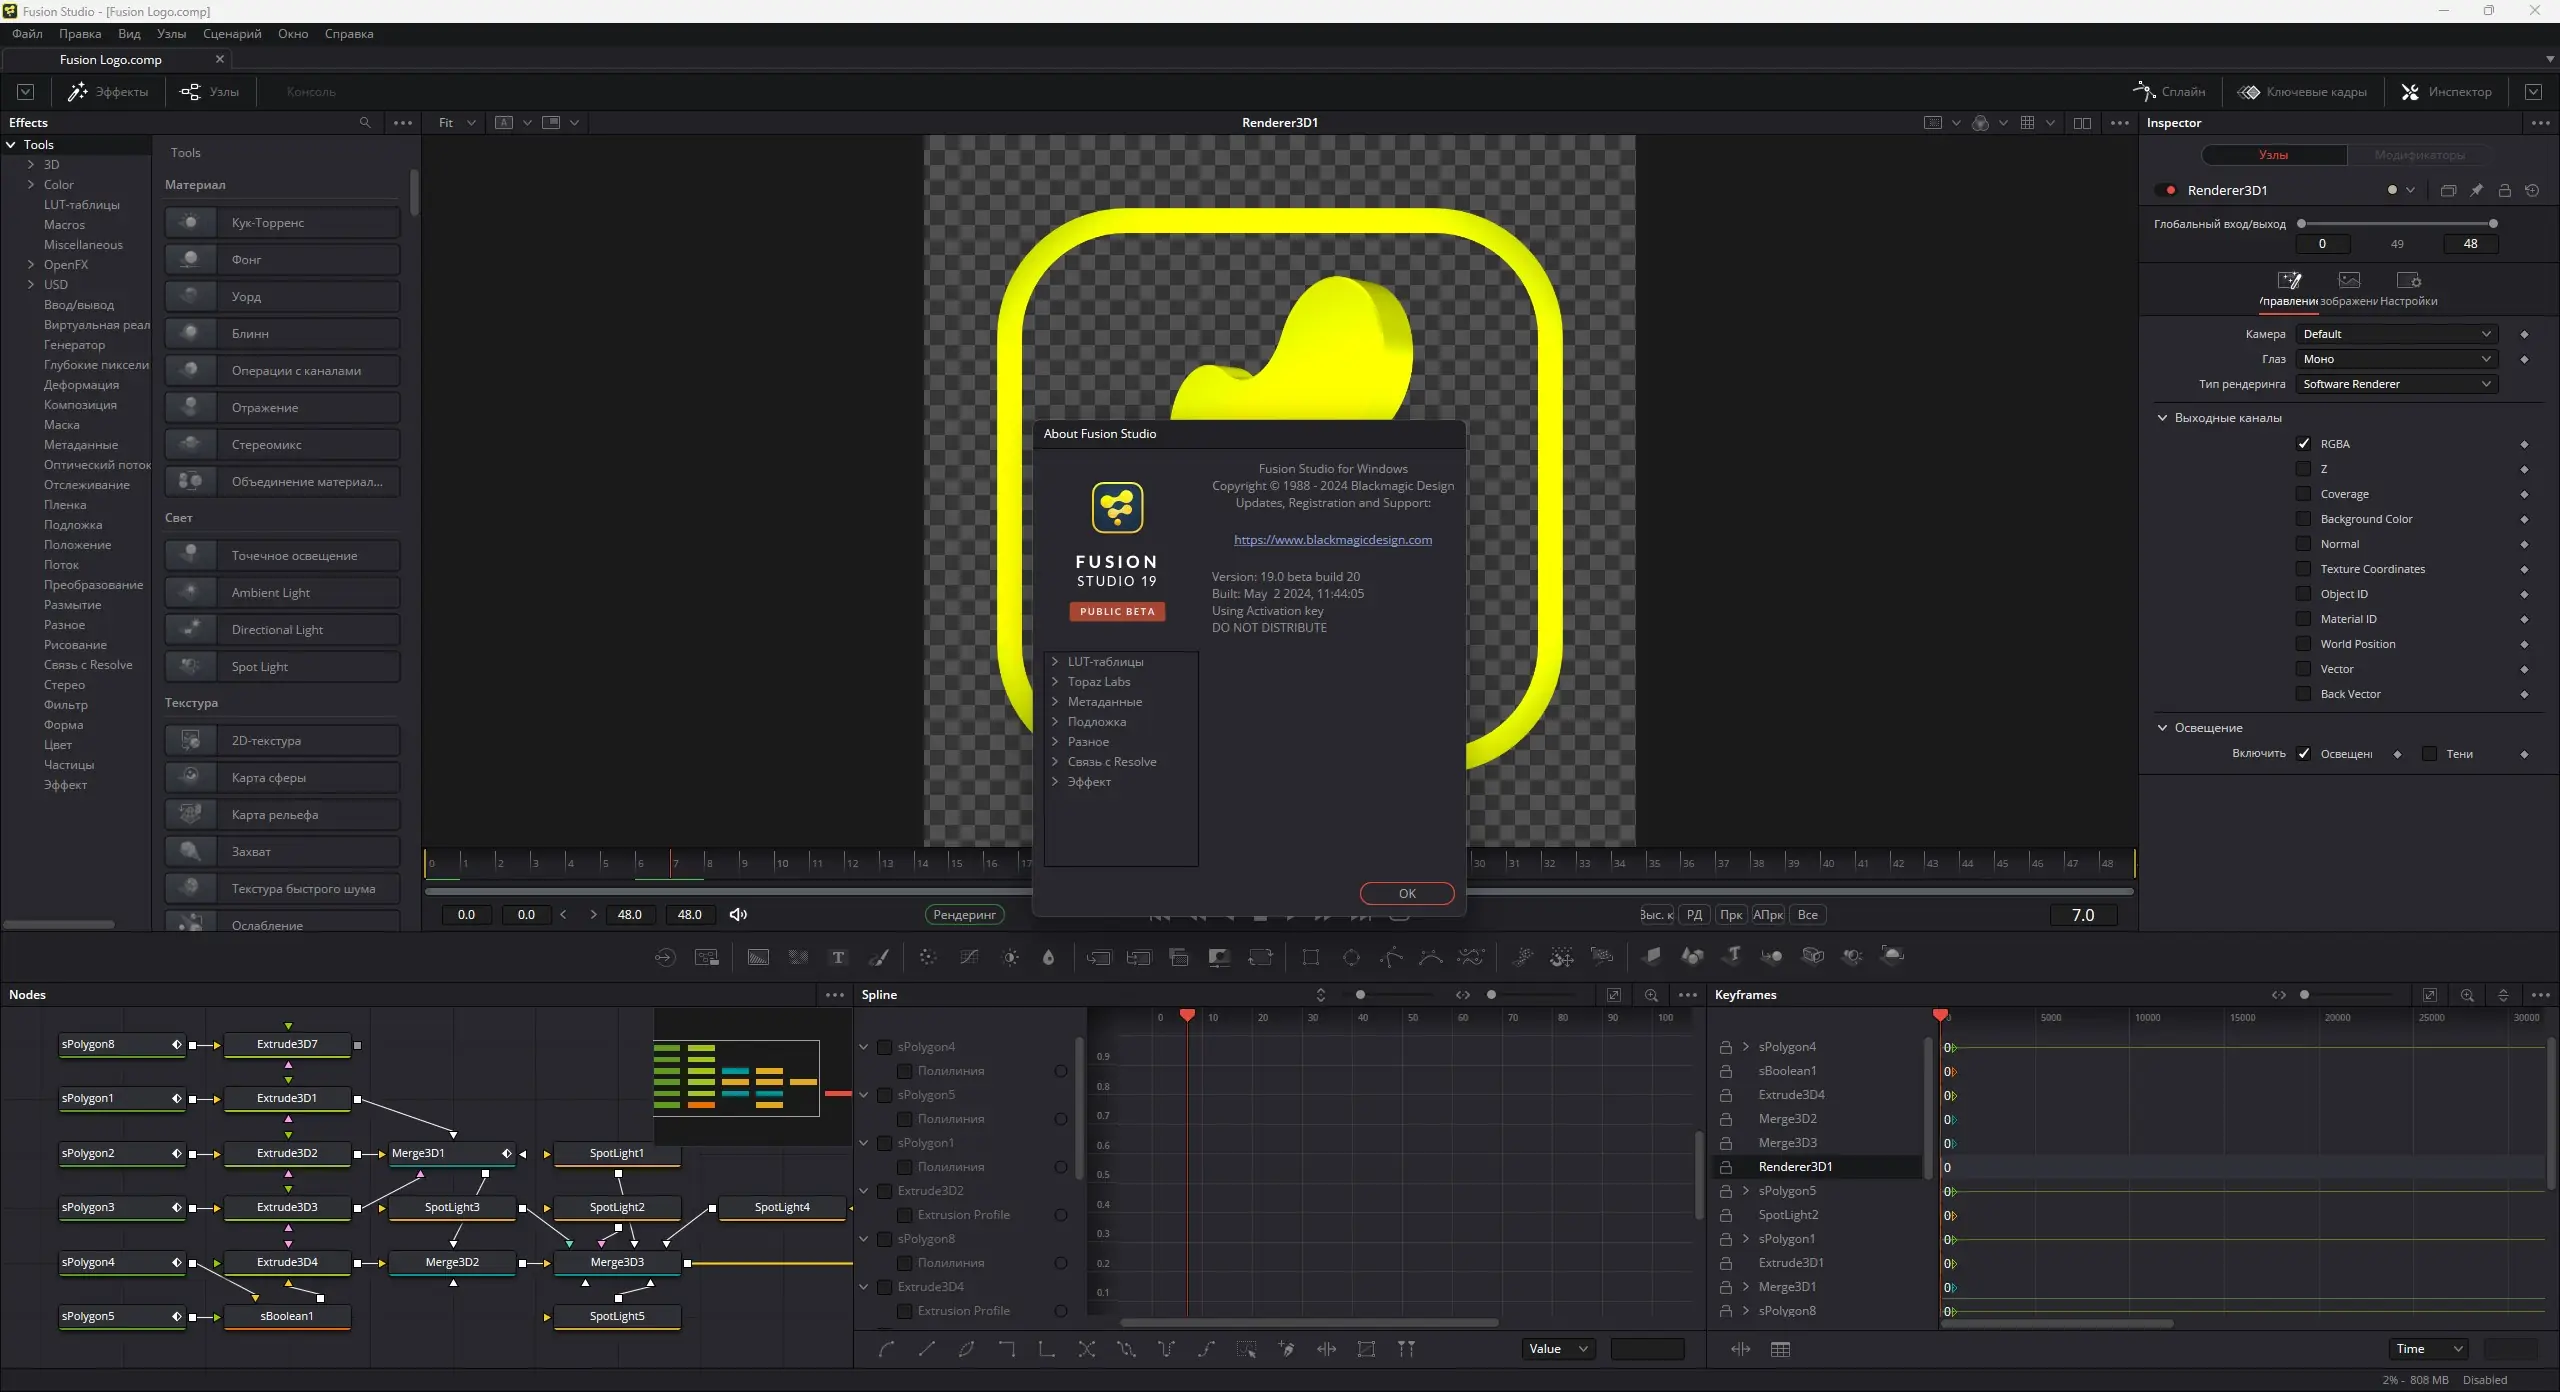Collapse the Выходные каналы section
Viewport: 2560px width, 1392px height.
tap(2162, 418)
